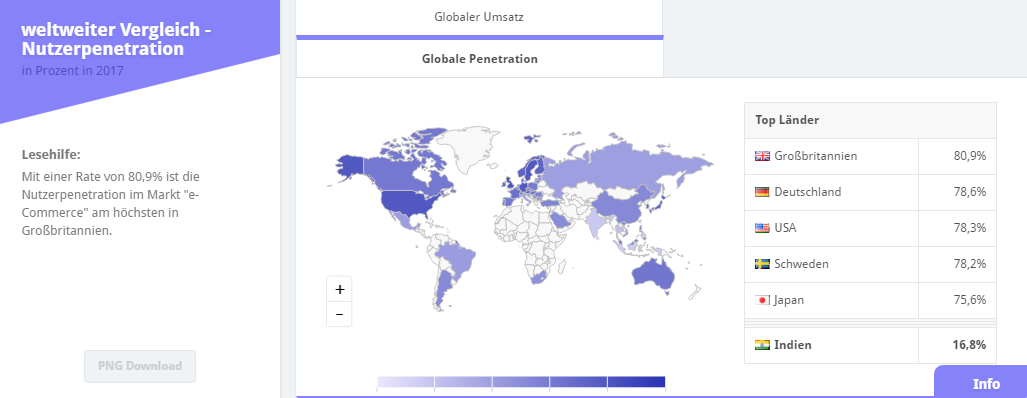
Task: Zoom in on the map with plus button
Action: coord(339,289)
